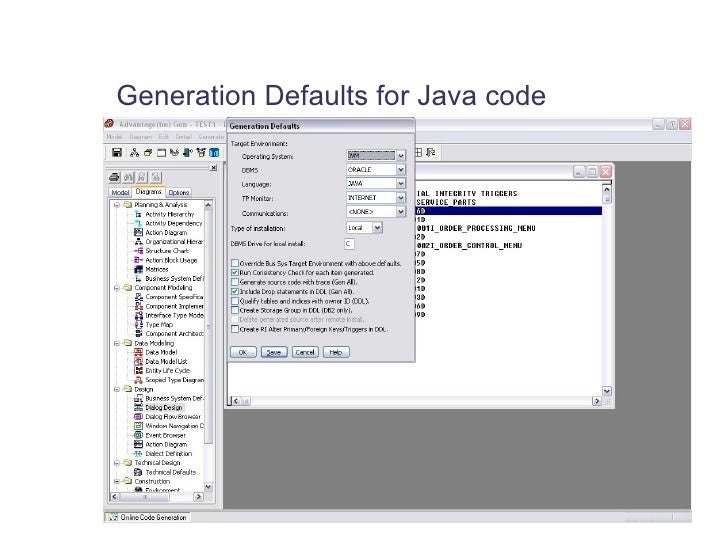Open Type Map icon
The image size is (728, 546).
pos(138,325)
